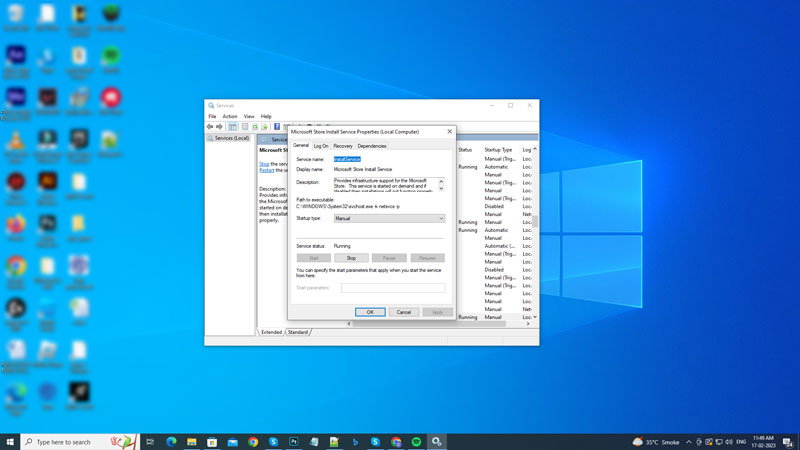800x450 pixels.
Task: Open Microsoft Edge from the taskbar
Action: [171, 441]
